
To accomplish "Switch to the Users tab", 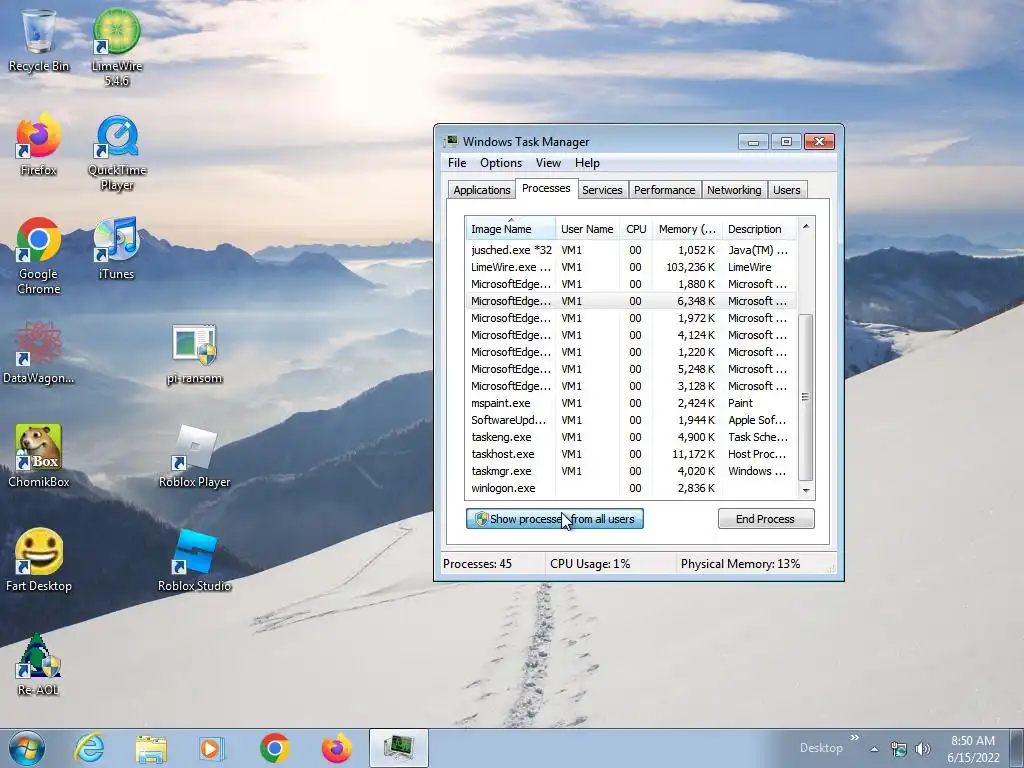I will (787, 190).
